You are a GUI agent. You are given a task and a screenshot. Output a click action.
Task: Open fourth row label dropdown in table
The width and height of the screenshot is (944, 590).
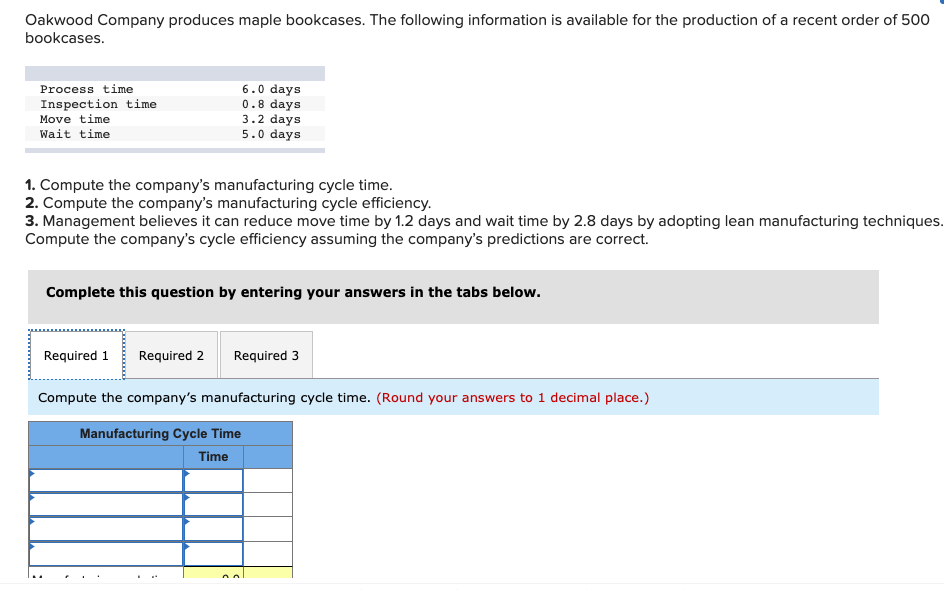[106, 554]
